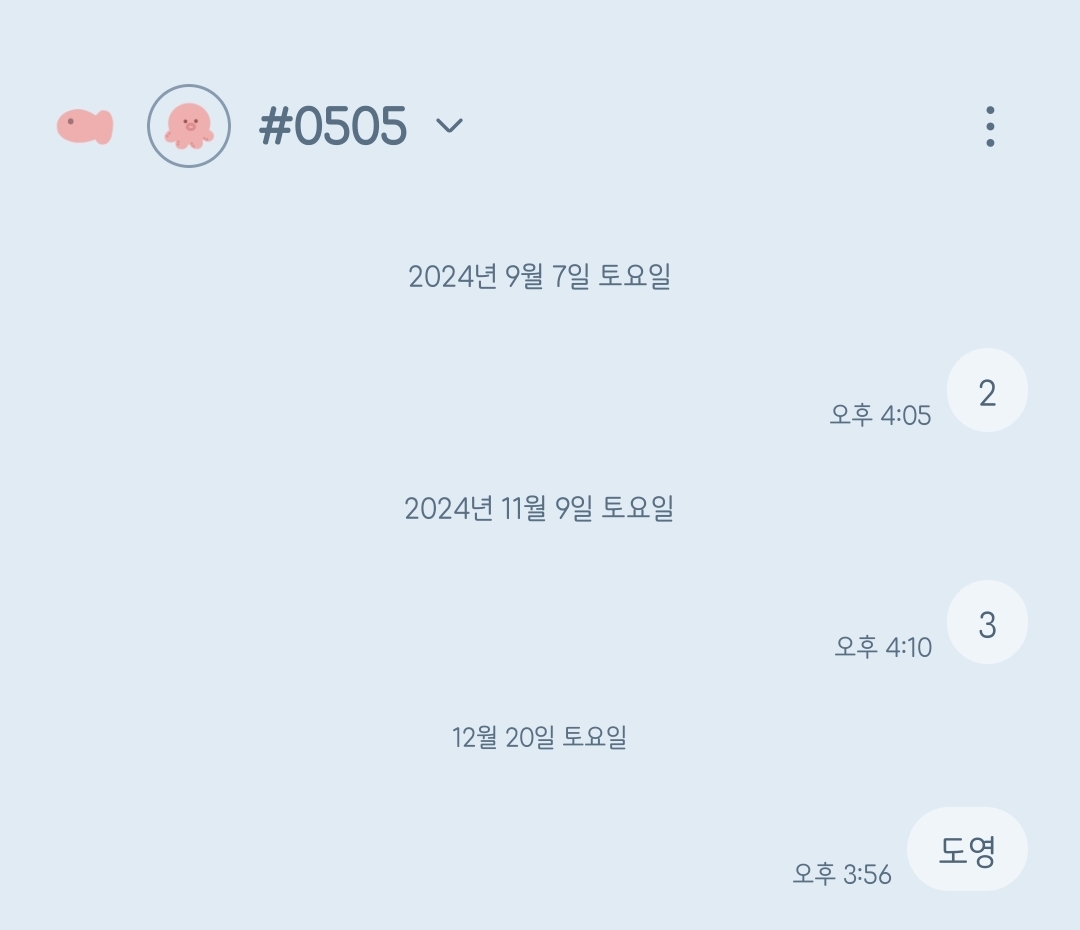Select the message bubble showing 3
The width and height of the screenshot is (1080, 930).
[x=987, y=622]
